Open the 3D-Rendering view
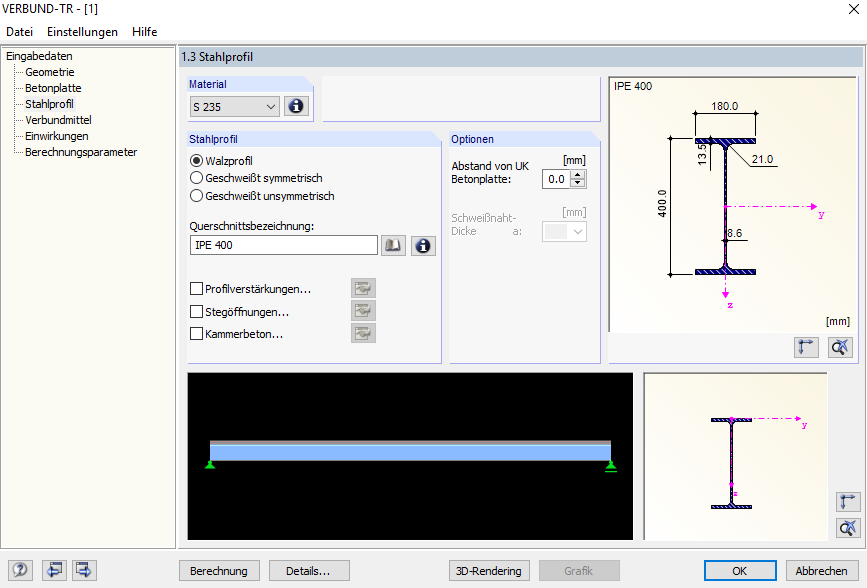Viewport: 867px width, 588px height. pyautogui.click(x=489, y=570)
